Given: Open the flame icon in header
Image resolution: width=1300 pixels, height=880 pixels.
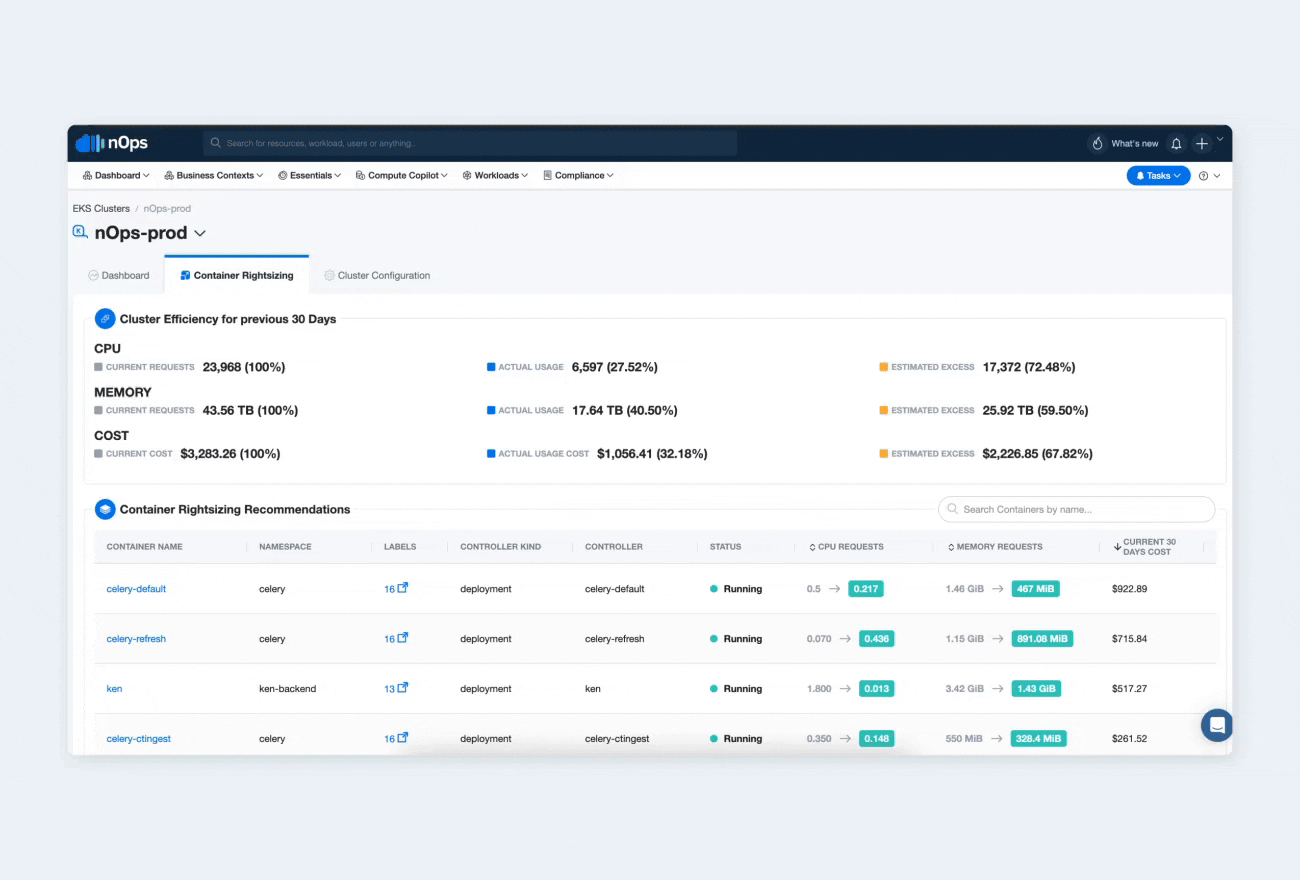Looking at the screenshot, I should 1097,144.
